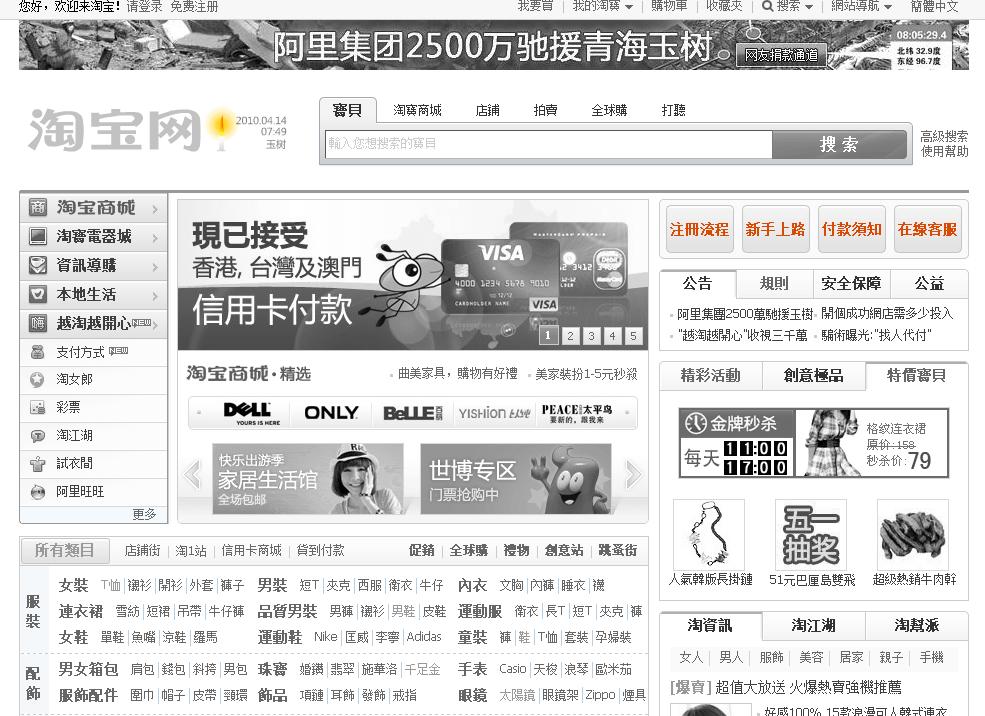Expand the 淘宝商城 sidebar arrow

pos(155,209)
